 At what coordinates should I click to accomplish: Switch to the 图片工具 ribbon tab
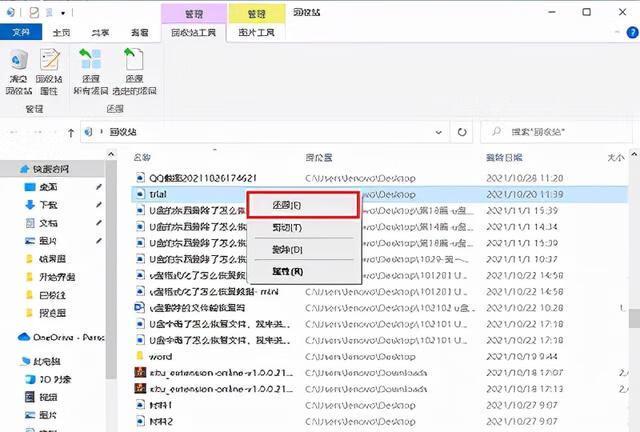[254, 32]
